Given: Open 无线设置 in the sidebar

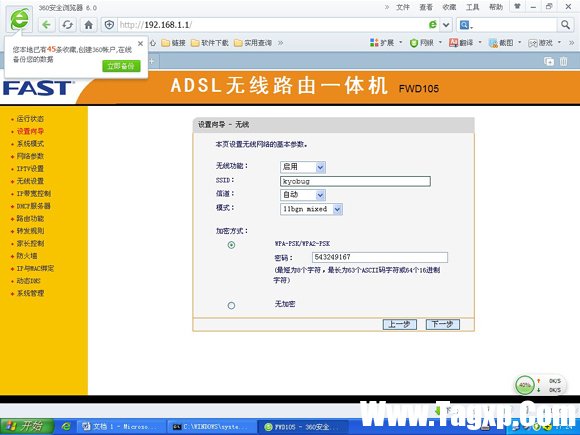Looking at the screenshot, I should click(30, 181).
